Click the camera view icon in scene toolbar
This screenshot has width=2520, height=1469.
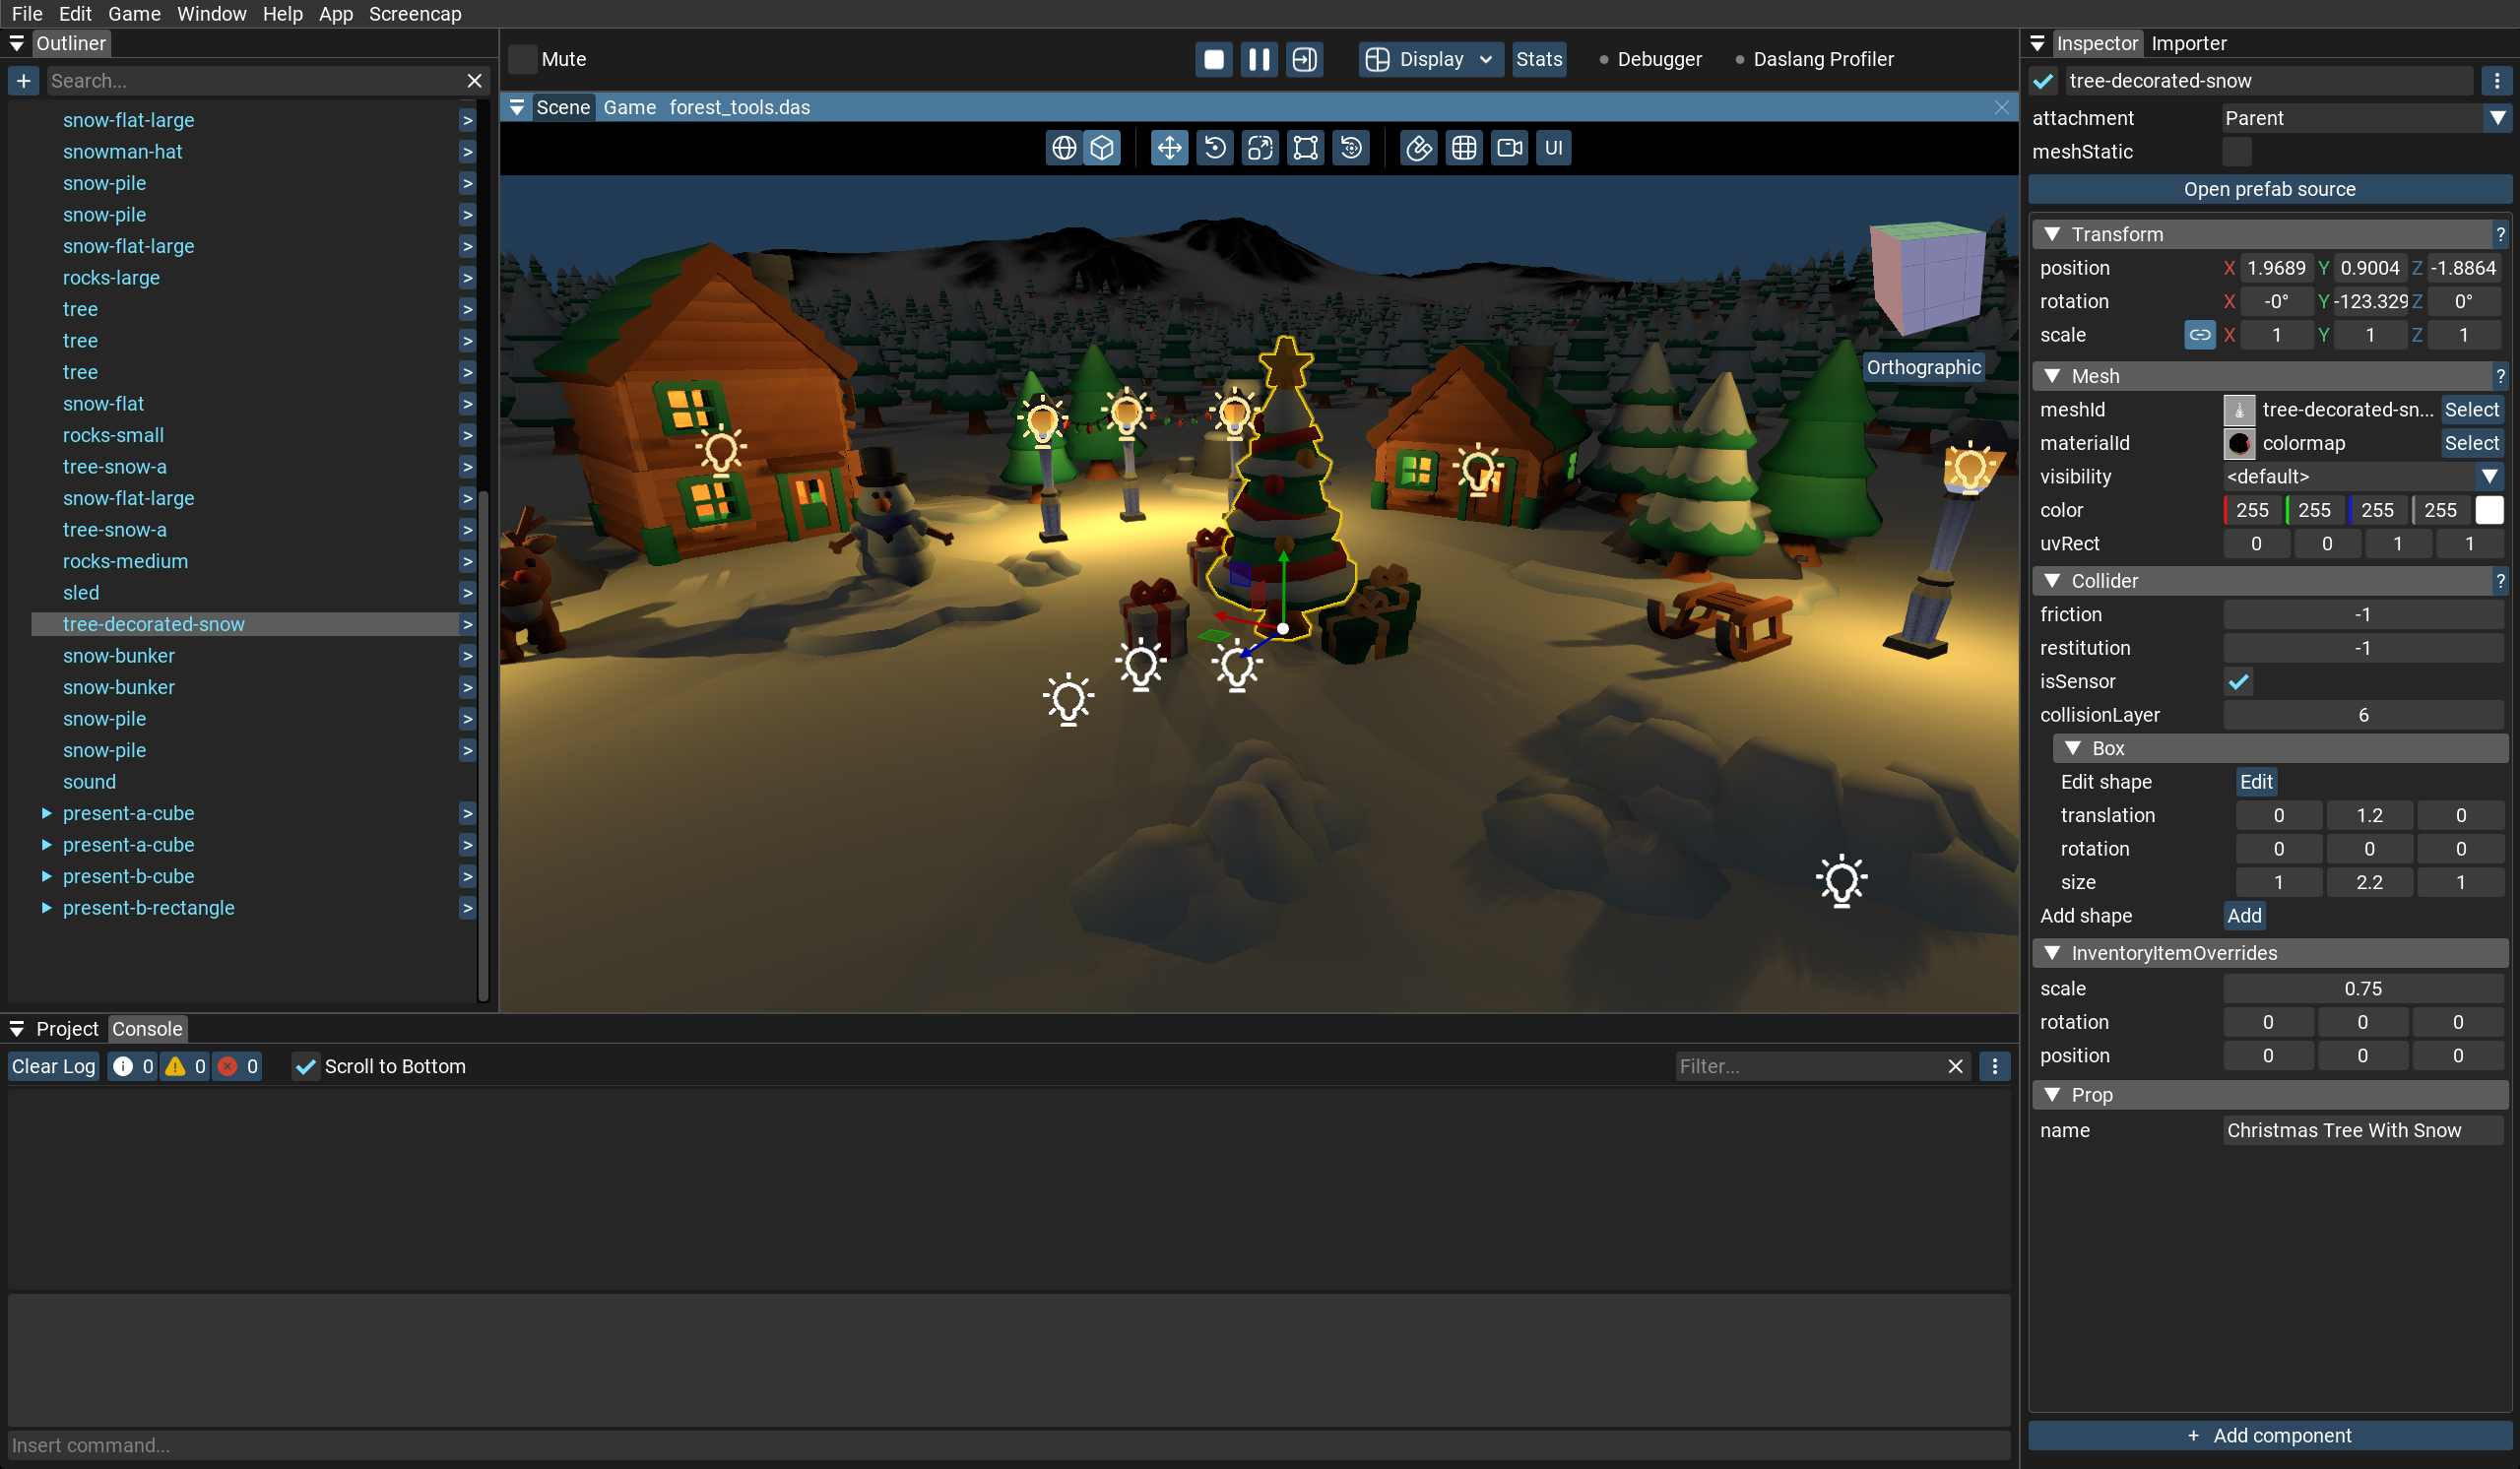[1509, 148]
